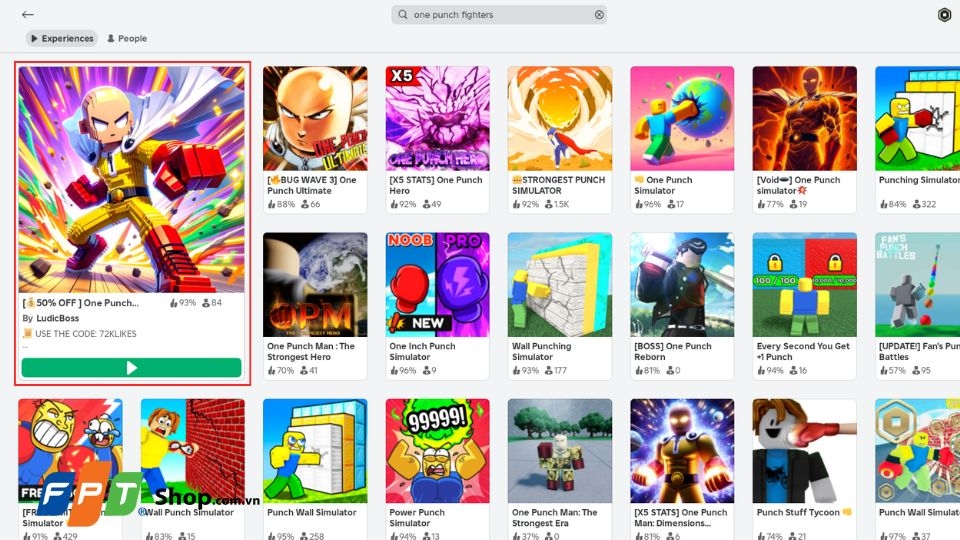Click the 'STRONGEST PUNCH SIMULATOR' title text
This screenshot has height=540, width=960.
click(558, 185)
